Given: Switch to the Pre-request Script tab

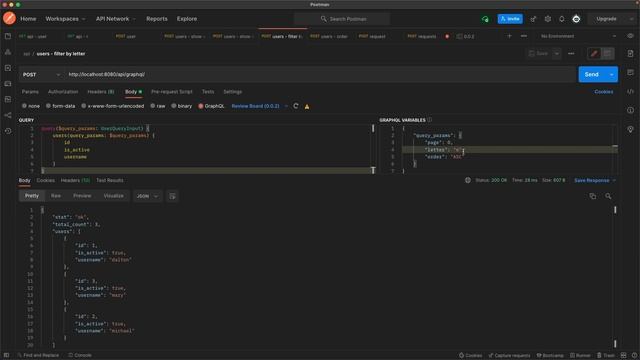Looking at the screenshot, I should pyautogui.click(x=171, y=92).
